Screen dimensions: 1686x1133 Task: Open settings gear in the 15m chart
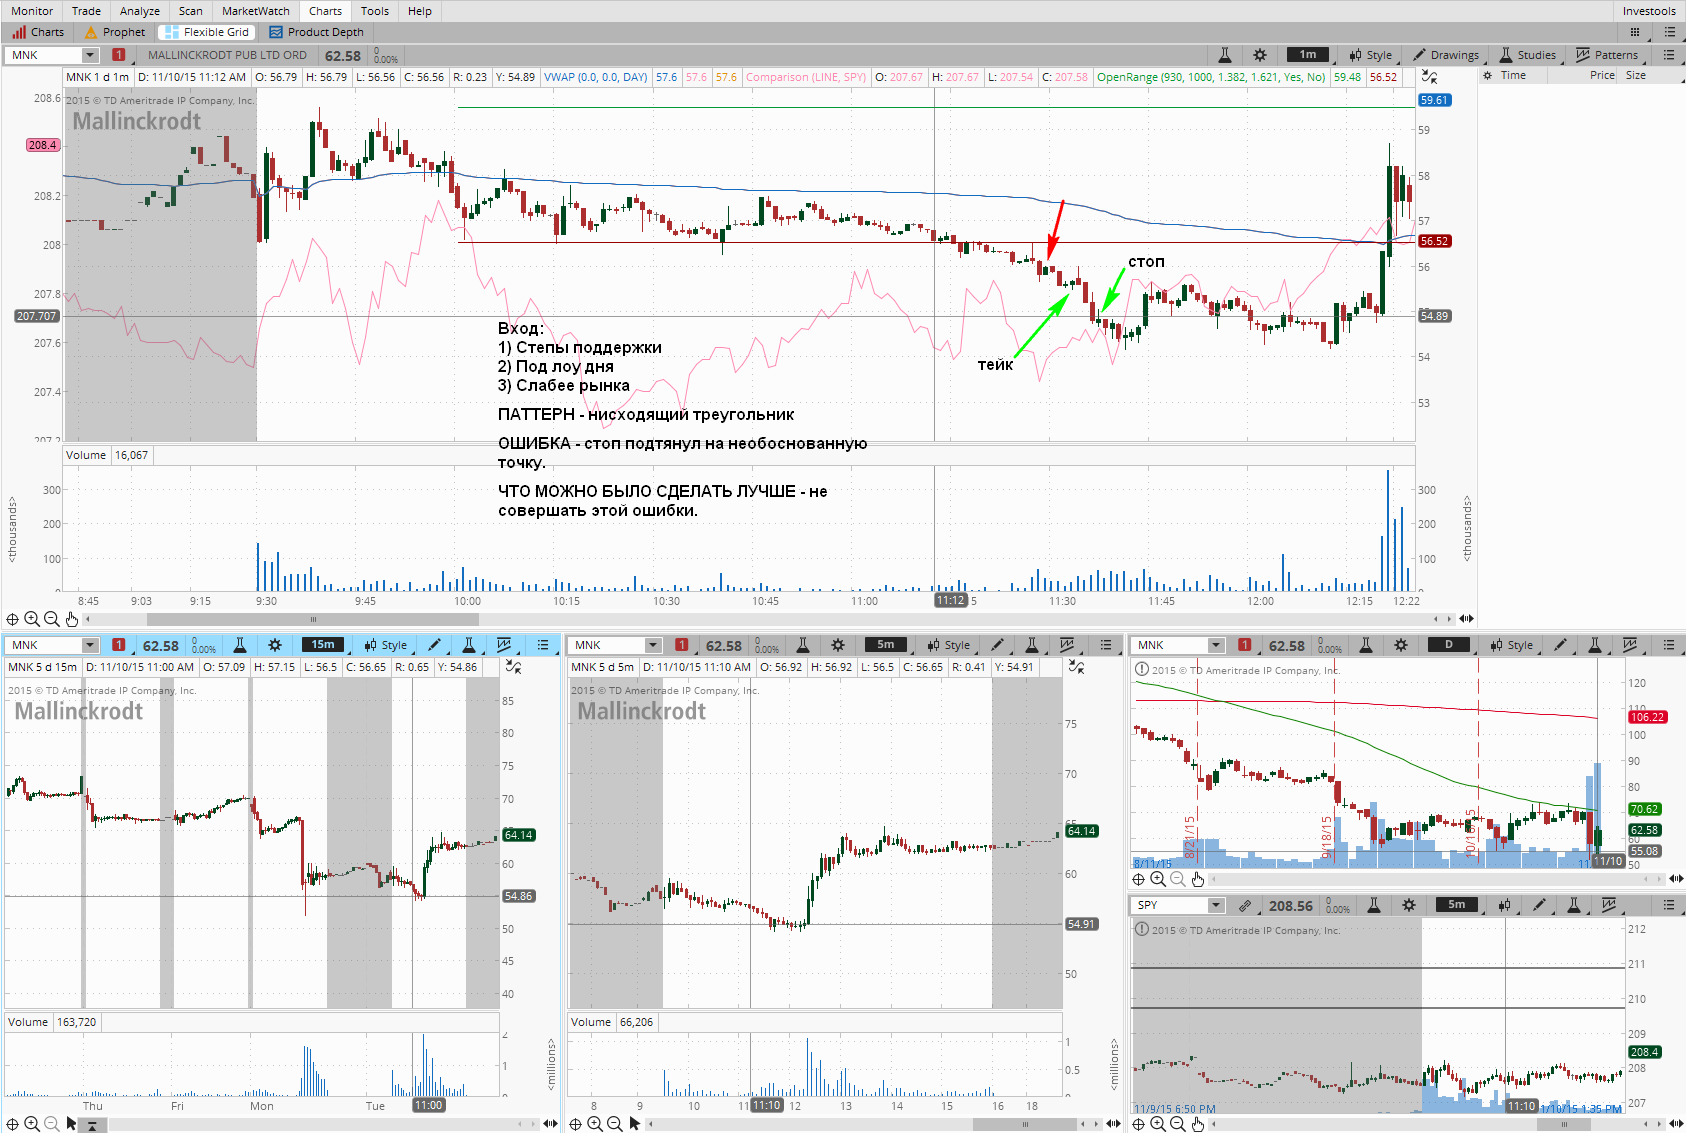point(275,645)
